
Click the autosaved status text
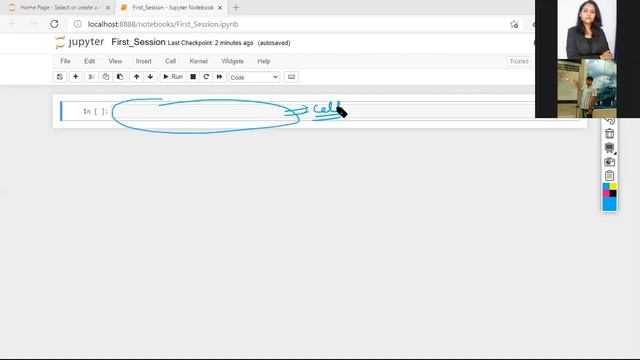pos(274,43)
